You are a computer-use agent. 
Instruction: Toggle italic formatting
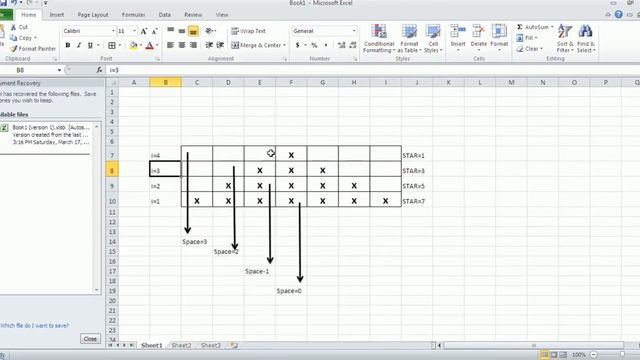point(79,45)
